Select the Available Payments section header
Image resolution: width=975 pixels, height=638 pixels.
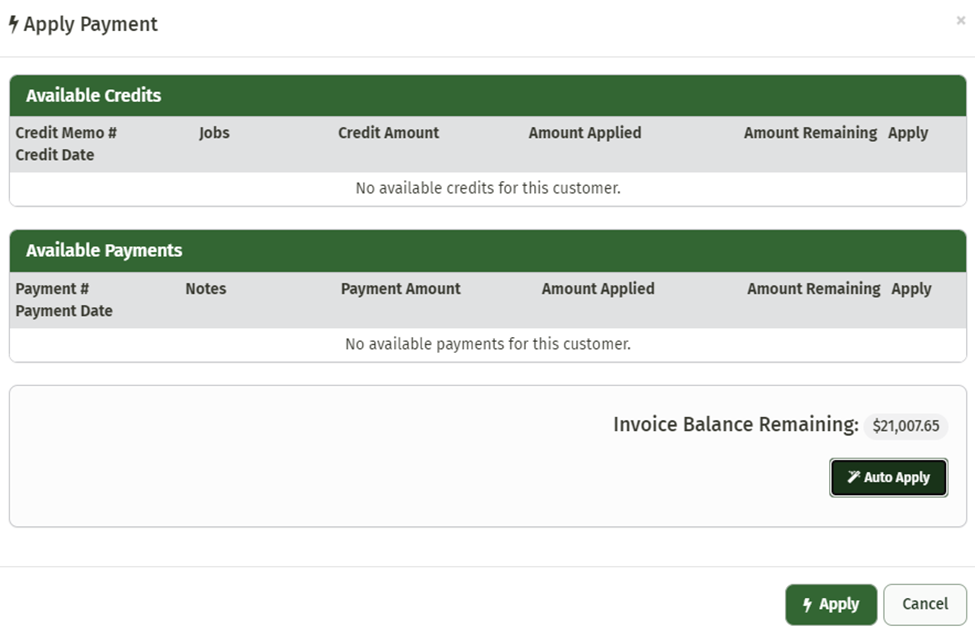click(104, 251)
